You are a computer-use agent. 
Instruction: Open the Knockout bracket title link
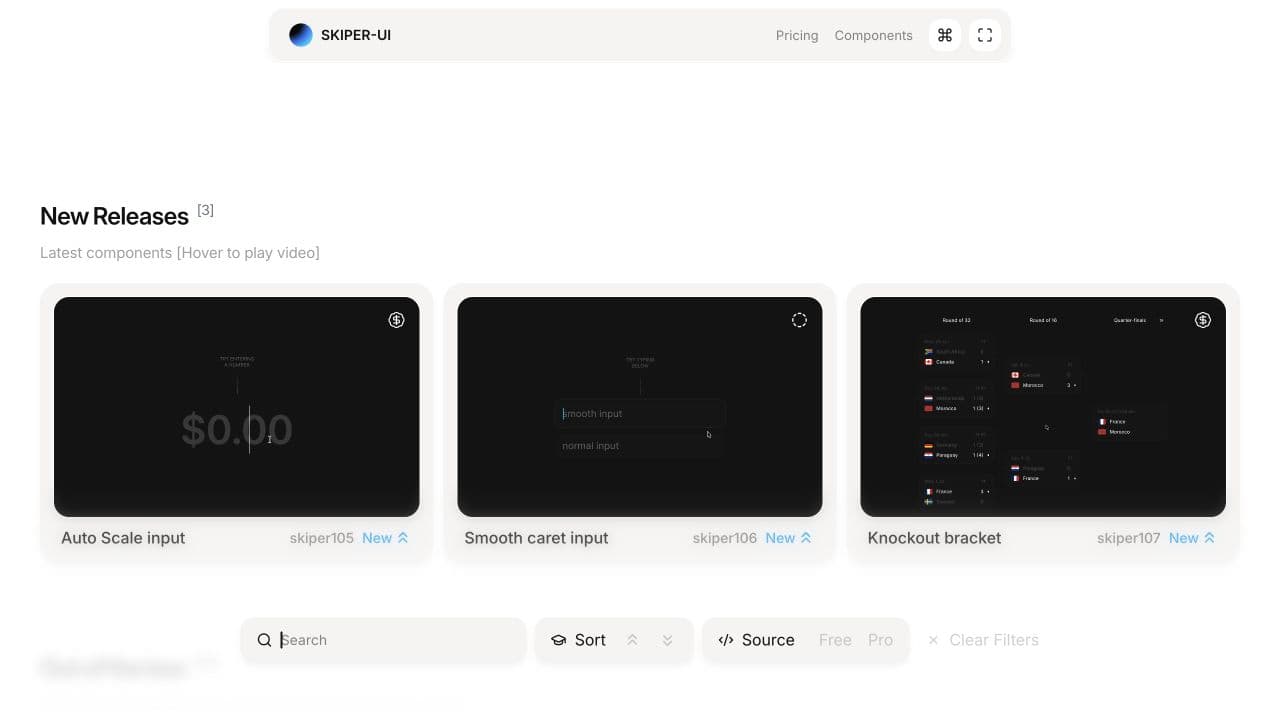[x=934, y=538]
